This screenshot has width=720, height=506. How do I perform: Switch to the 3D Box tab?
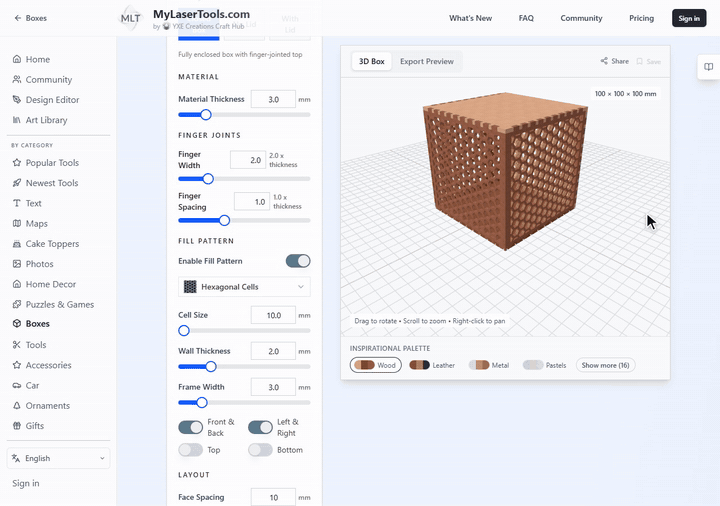coord(371,62)
